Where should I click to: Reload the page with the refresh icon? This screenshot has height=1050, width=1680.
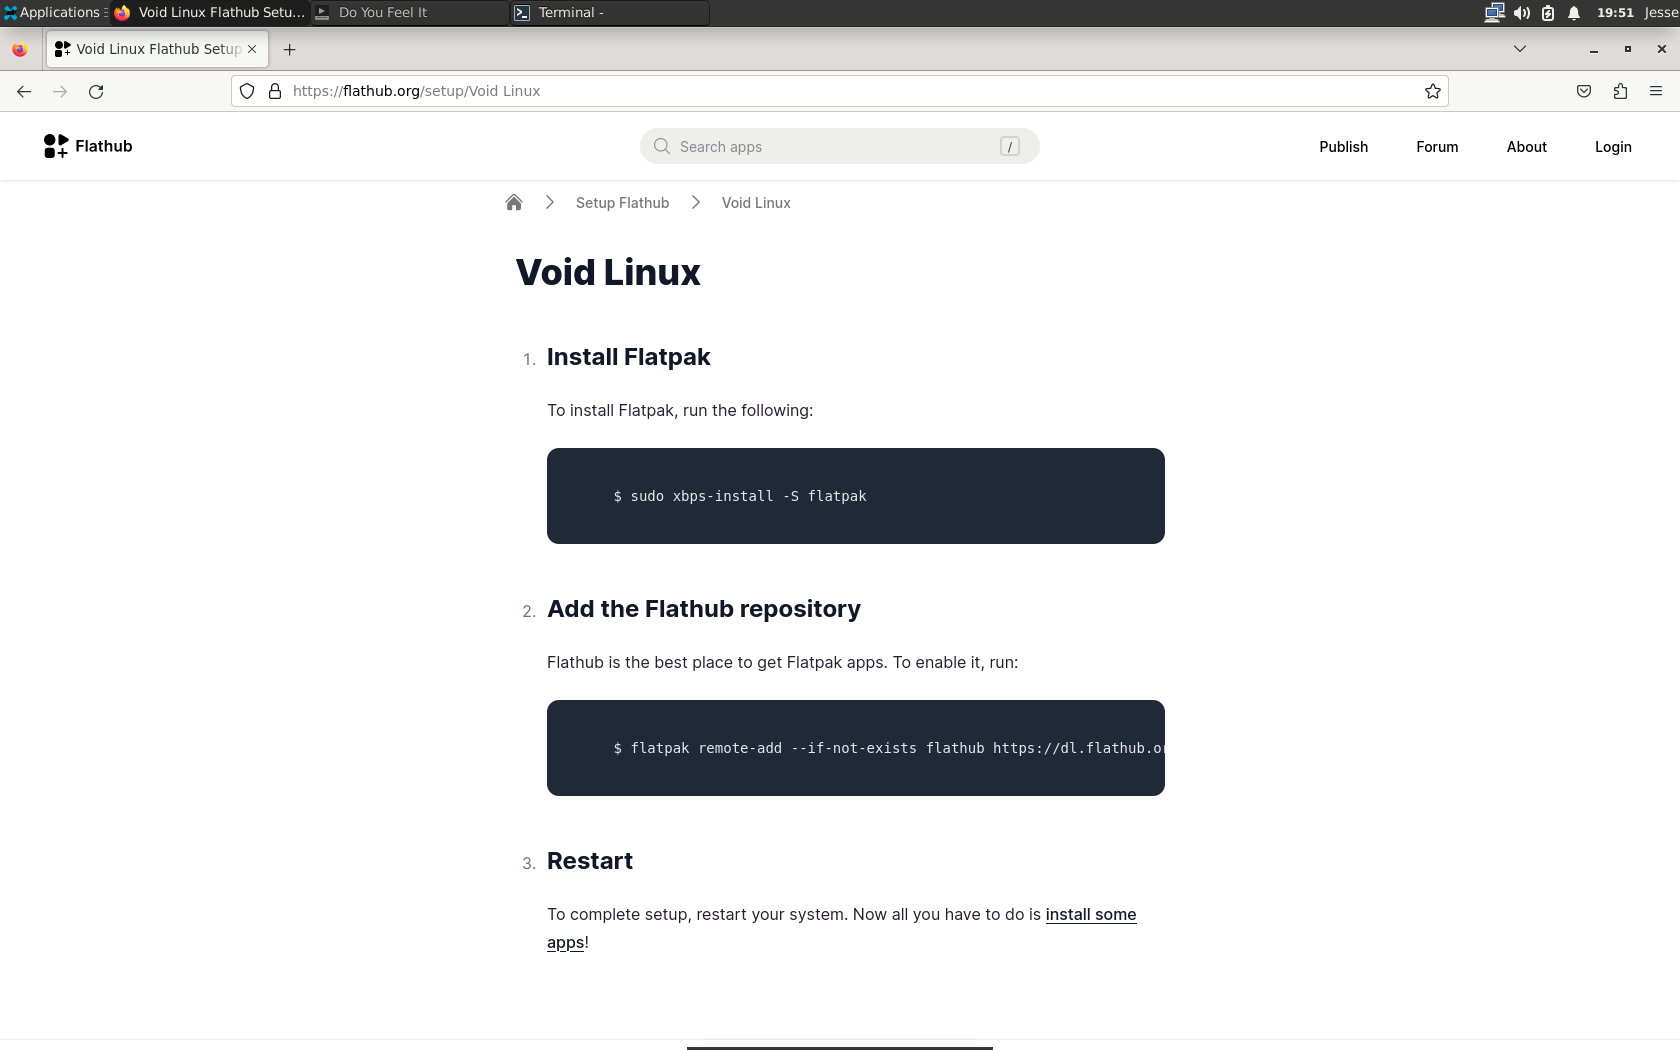pyautogui.click(x=96, y=91)
